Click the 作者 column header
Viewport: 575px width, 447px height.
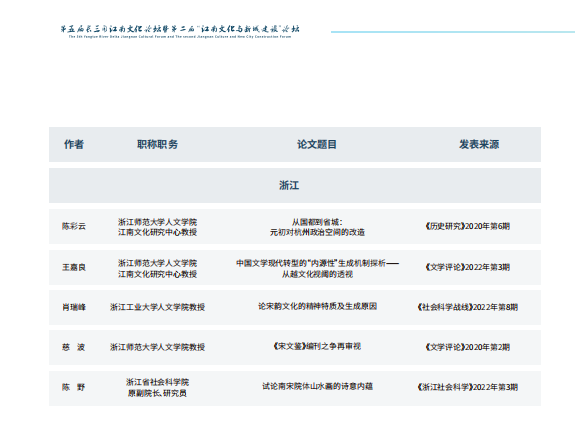coord(74,144)
